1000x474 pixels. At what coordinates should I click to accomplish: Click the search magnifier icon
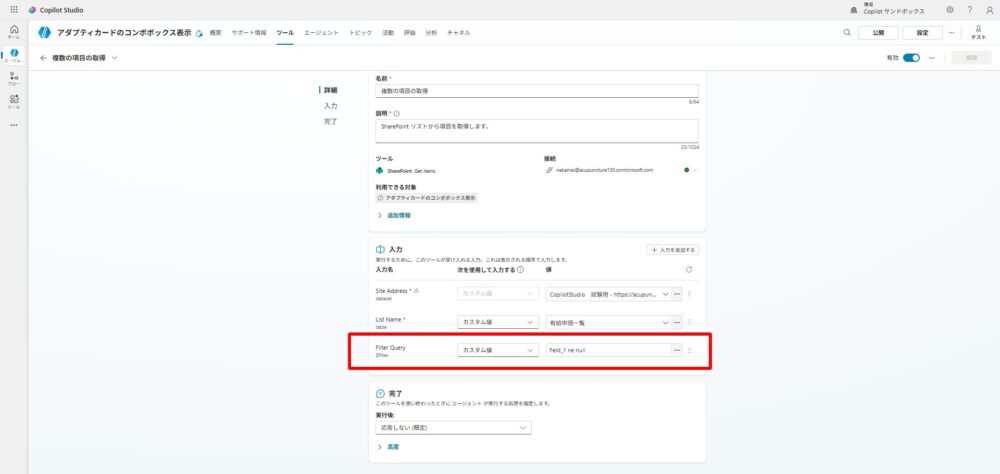pyautogui.click(x=847, y=32)
